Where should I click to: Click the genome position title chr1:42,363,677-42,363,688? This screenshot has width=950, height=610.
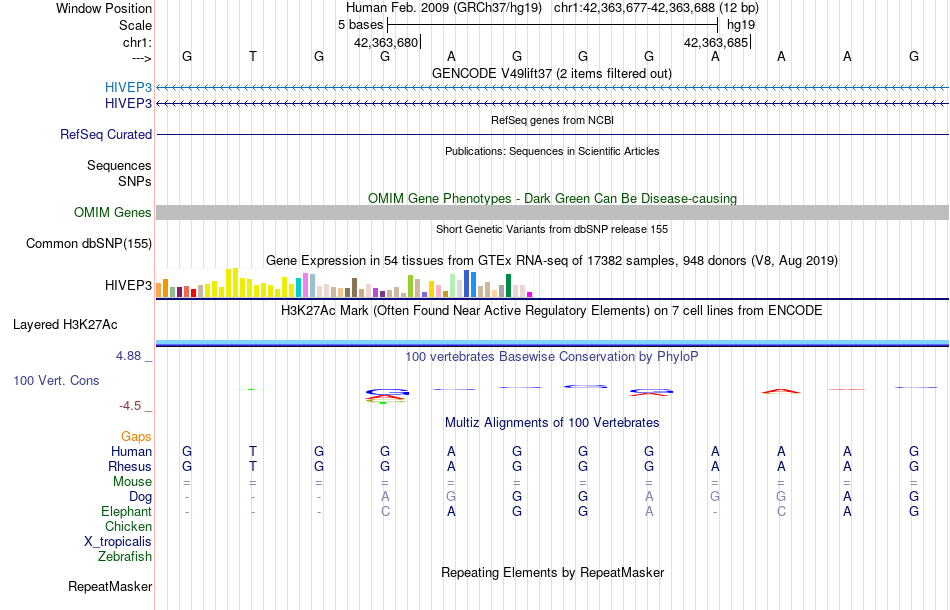[x=634, y=8]
